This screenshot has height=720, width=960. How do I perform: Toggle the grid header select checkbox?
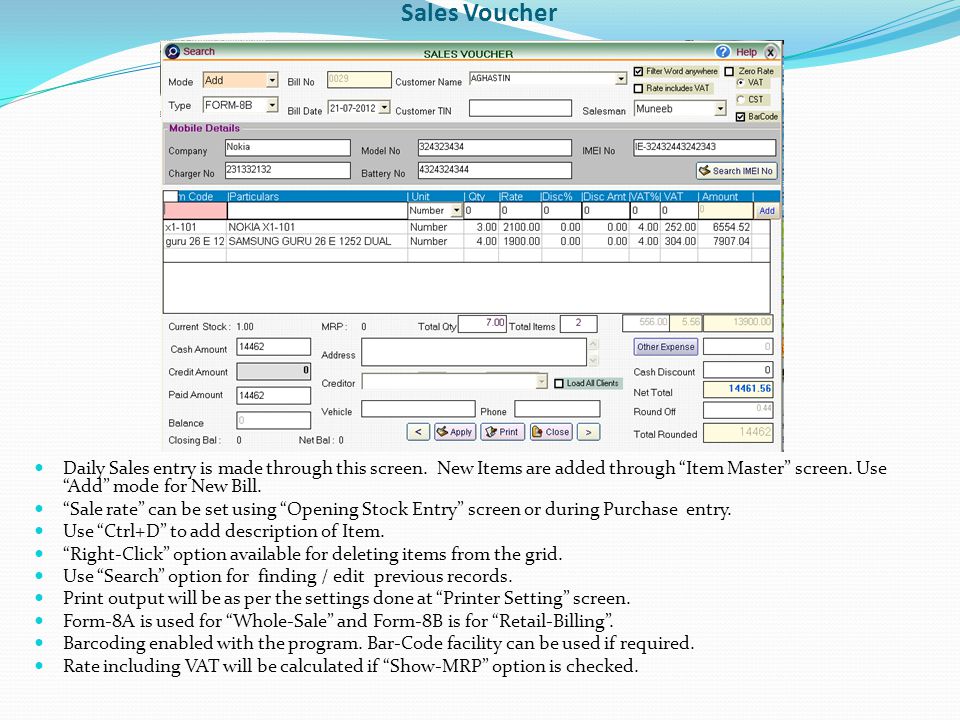tap(171, 197)
